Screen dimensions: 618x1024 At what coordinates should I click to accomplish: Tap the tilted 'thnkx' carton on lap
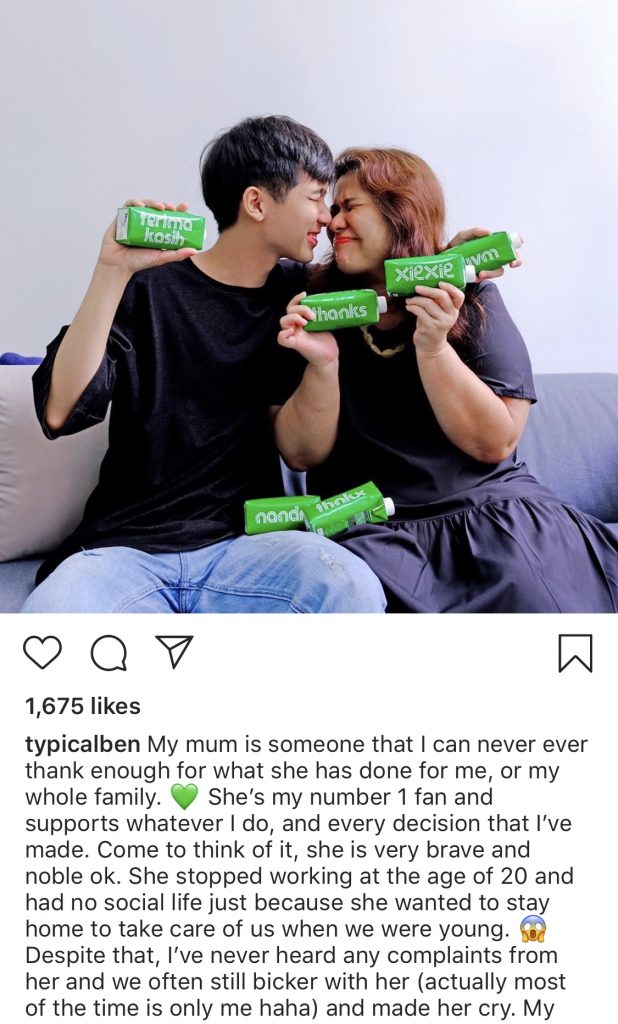coord(348,511)
